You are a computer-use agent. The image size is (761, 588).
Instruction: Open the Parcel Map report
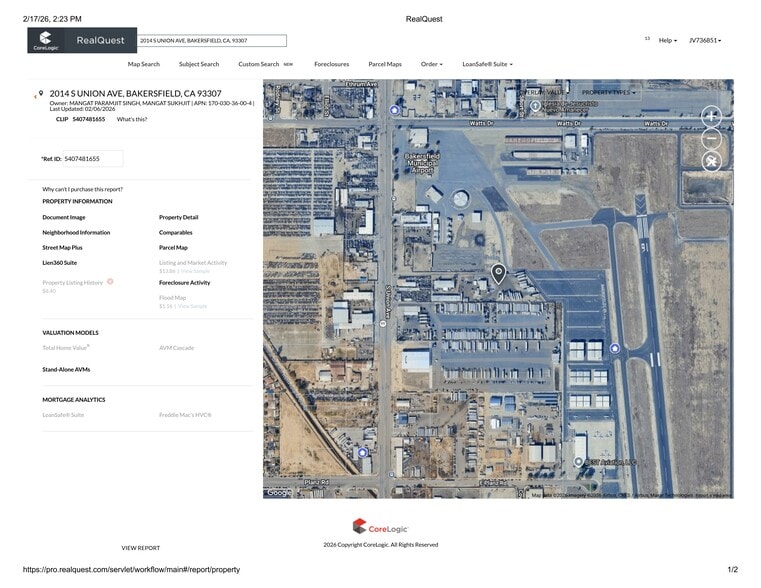tap(173, 247)
